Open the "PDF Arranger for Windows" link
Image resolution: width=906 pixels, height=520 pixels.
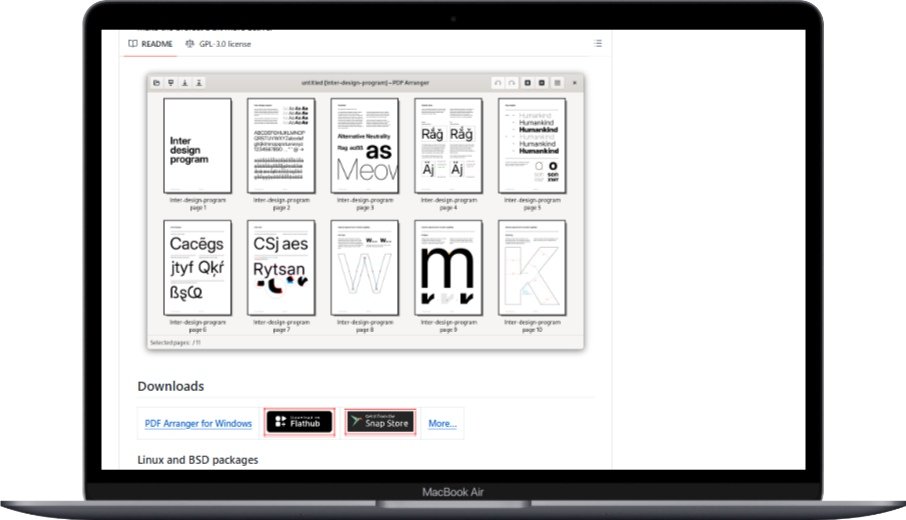(x=198, y=424)
